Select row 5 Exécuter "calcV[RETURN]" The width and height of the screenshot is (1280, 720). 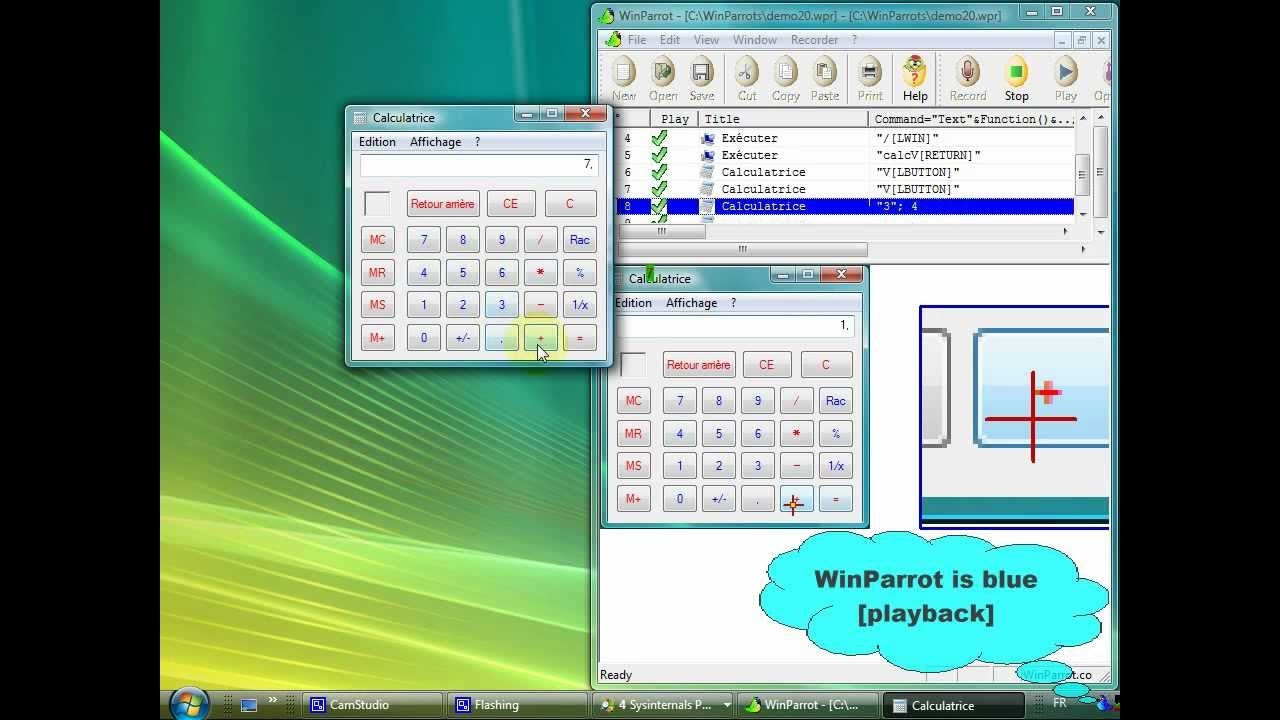pos(846,155)
